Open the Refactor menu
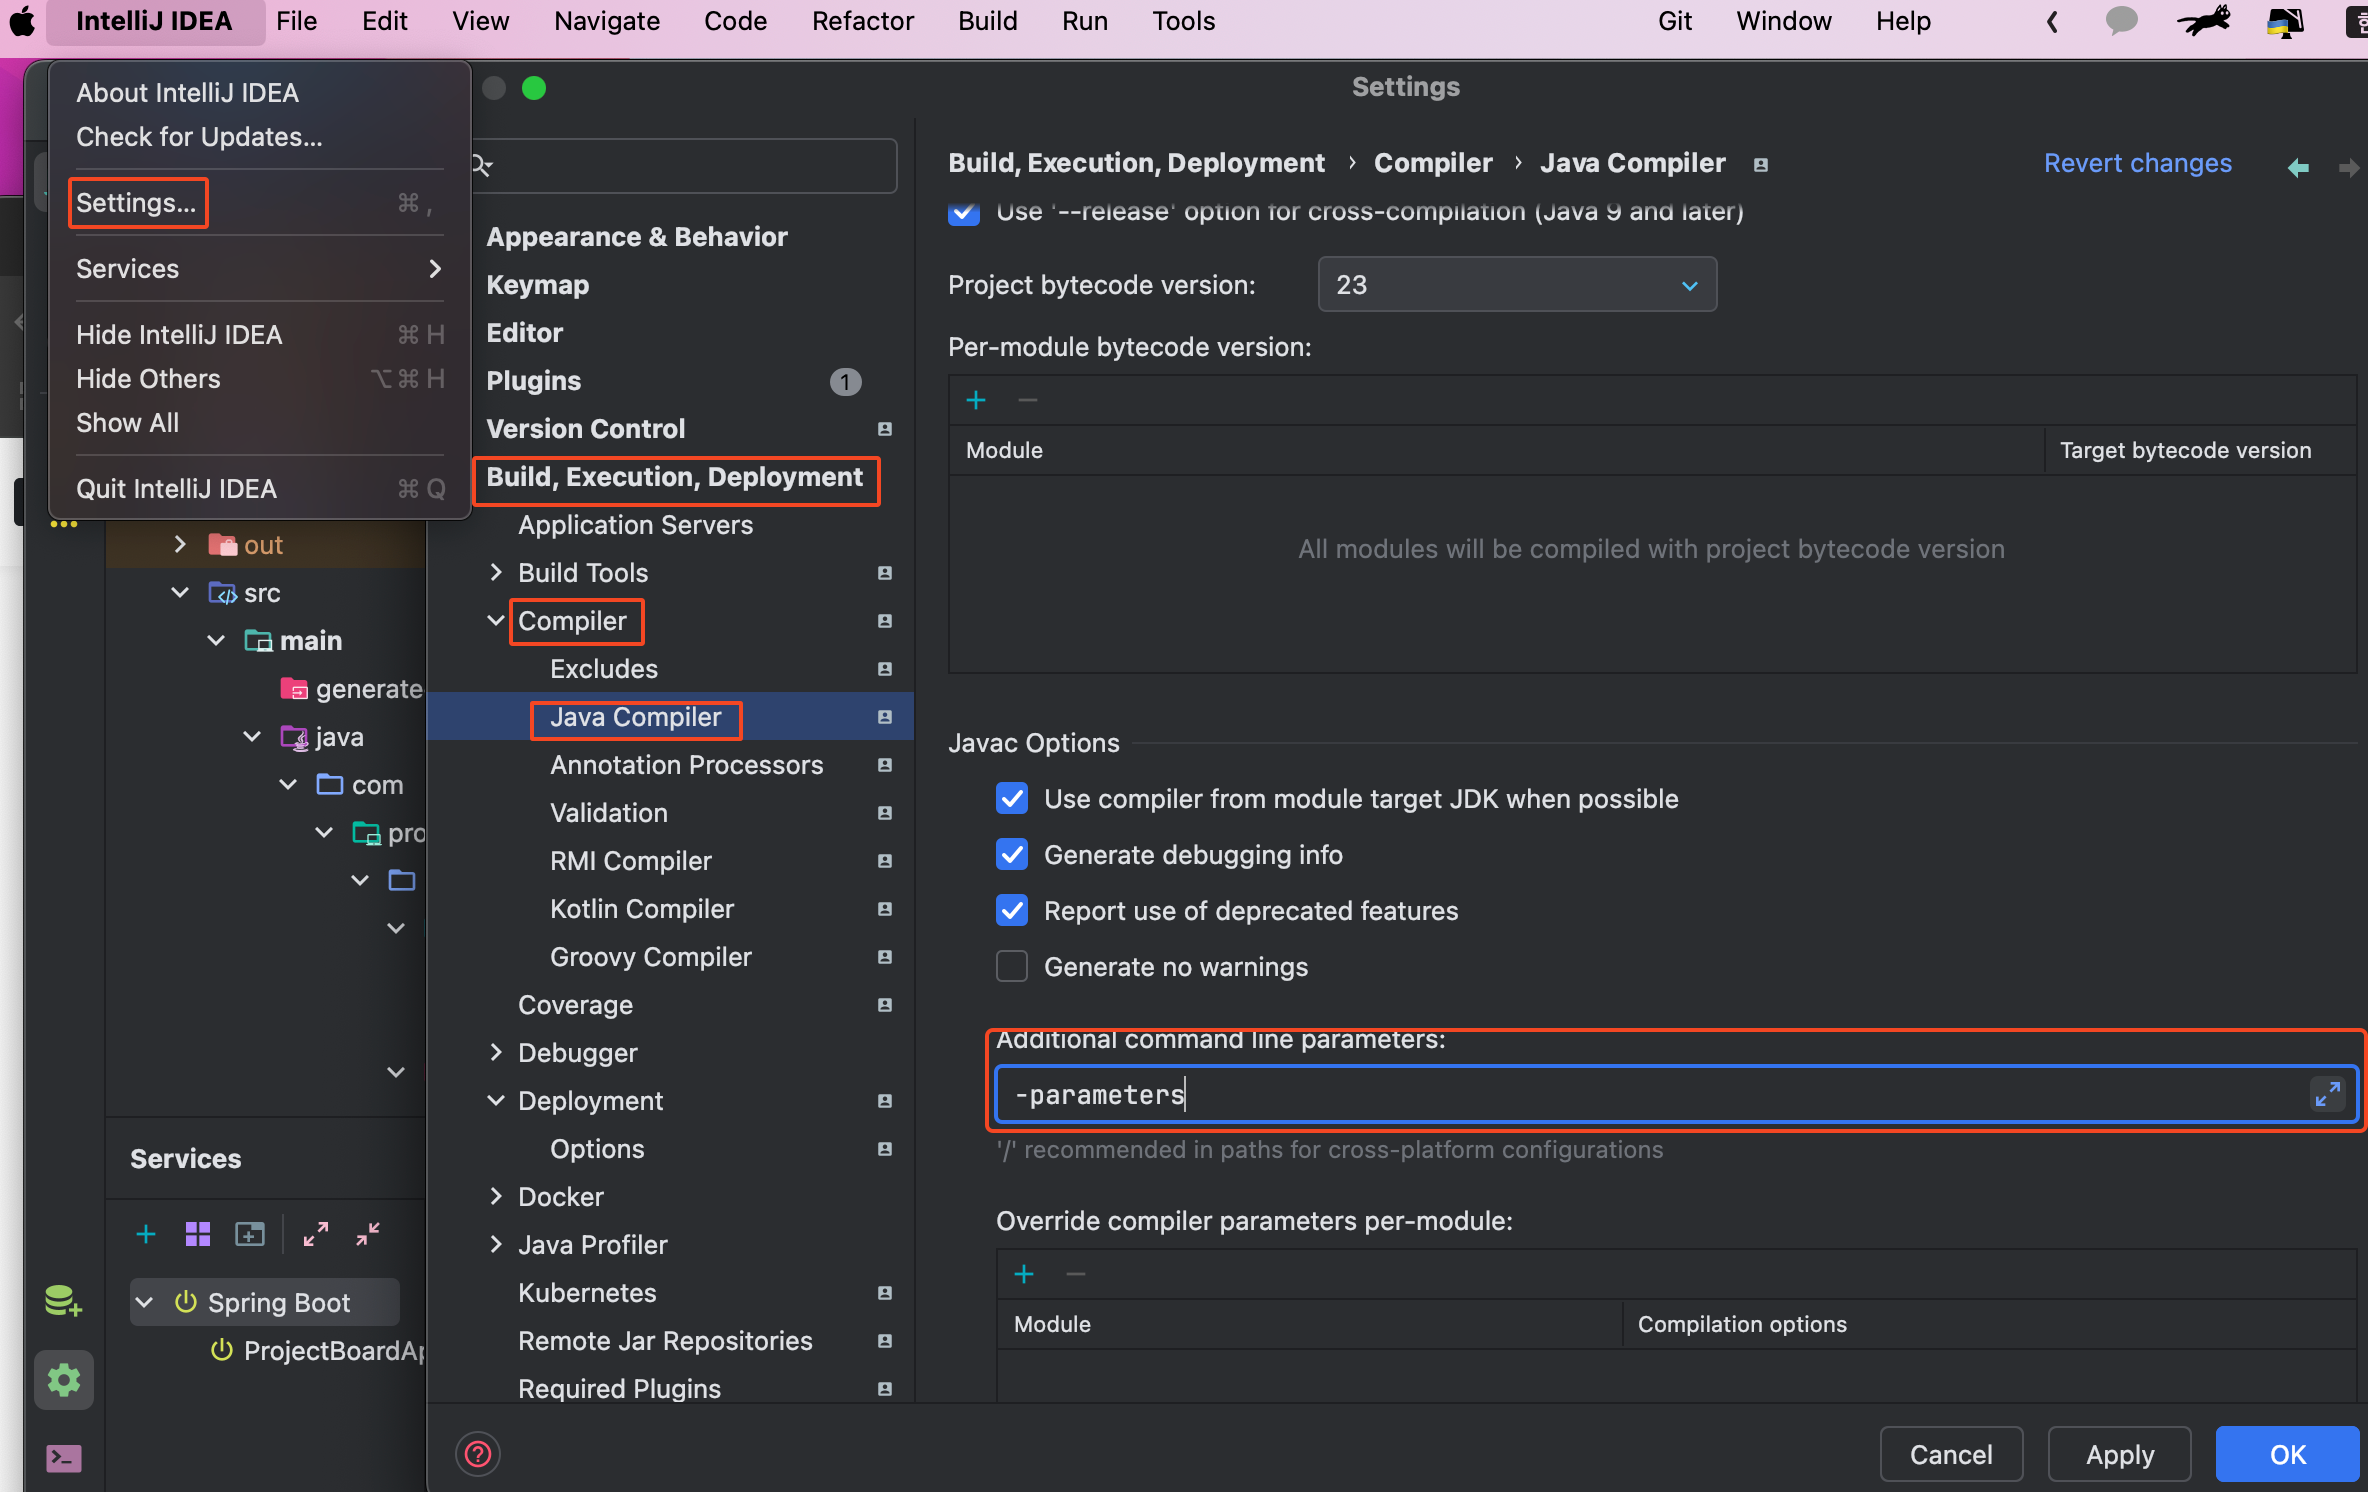The height and width of the screenshot is (1492, 2368). tap(862, 21)
